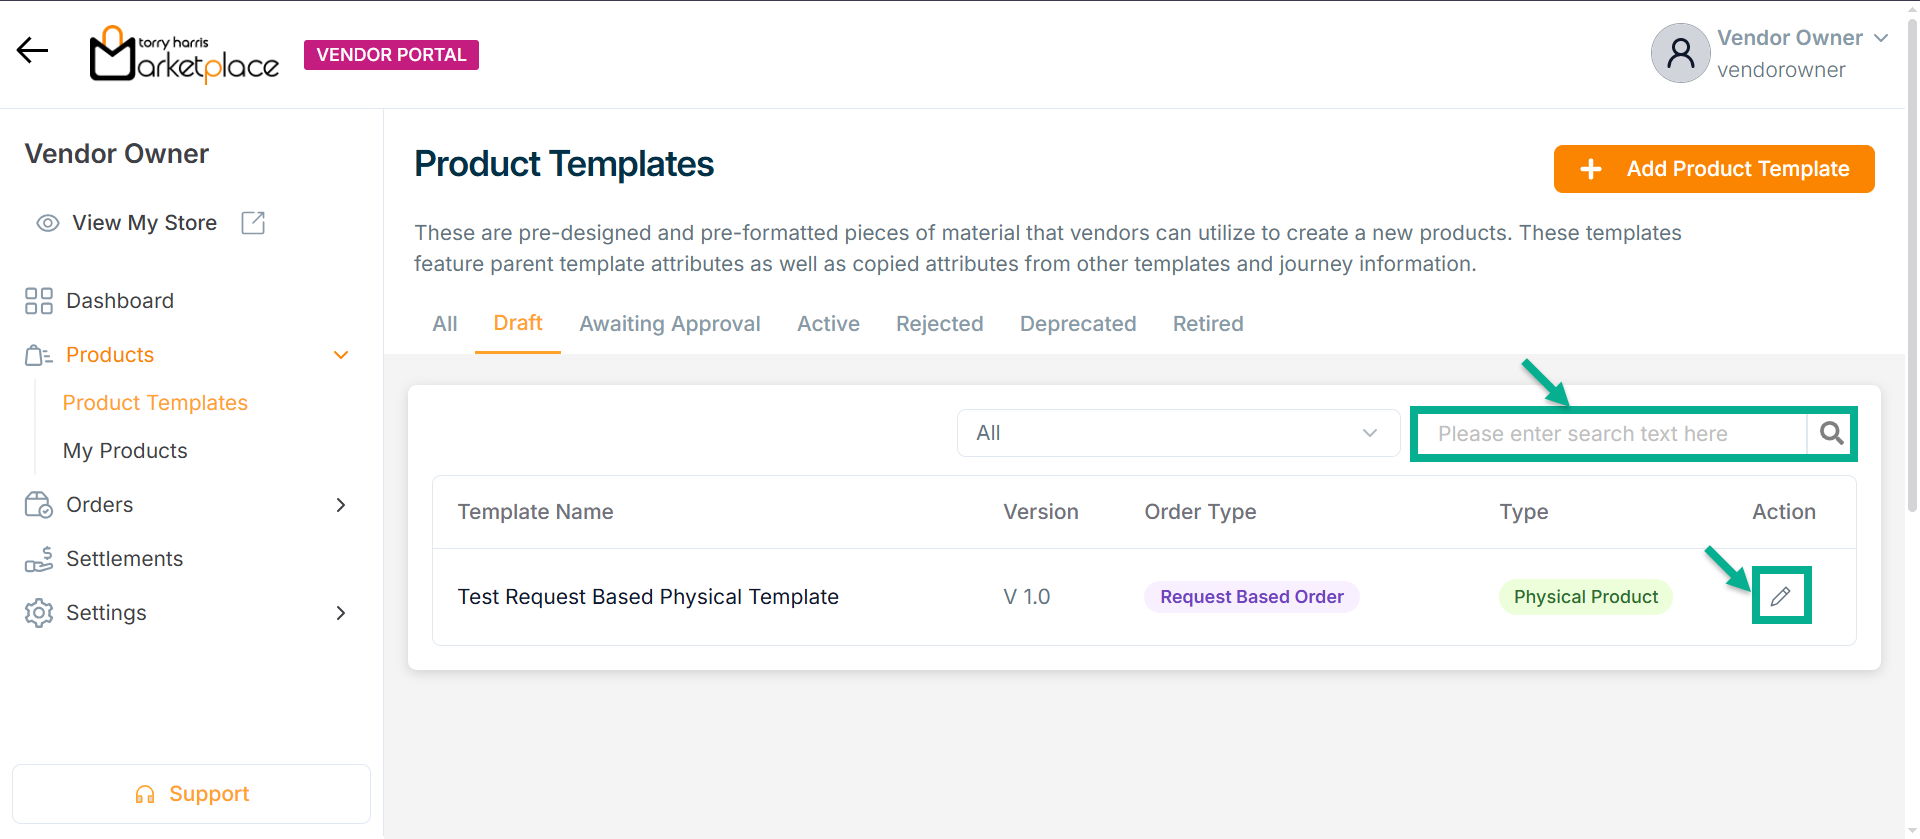1920x839 pixels.
Task: Focus the search text field
Action: click(1610, 434)
